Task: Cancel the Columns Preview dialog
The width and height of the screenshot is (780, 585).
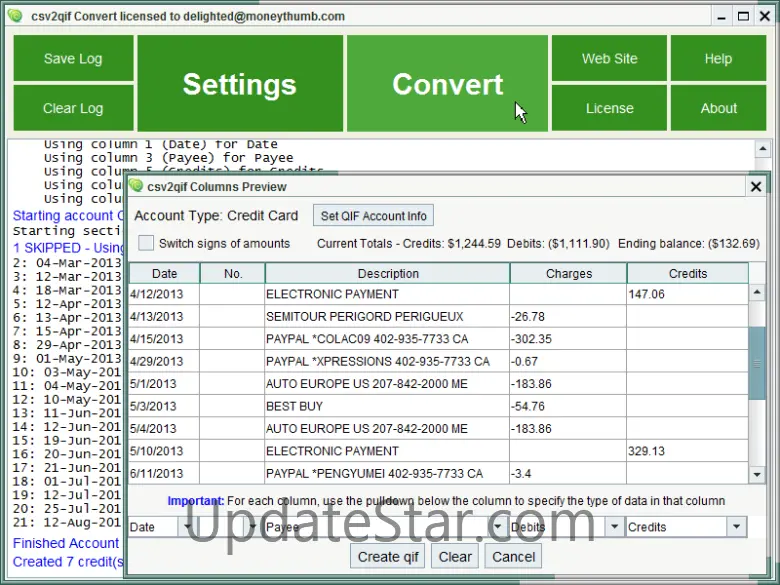Action: coord(513,557)
